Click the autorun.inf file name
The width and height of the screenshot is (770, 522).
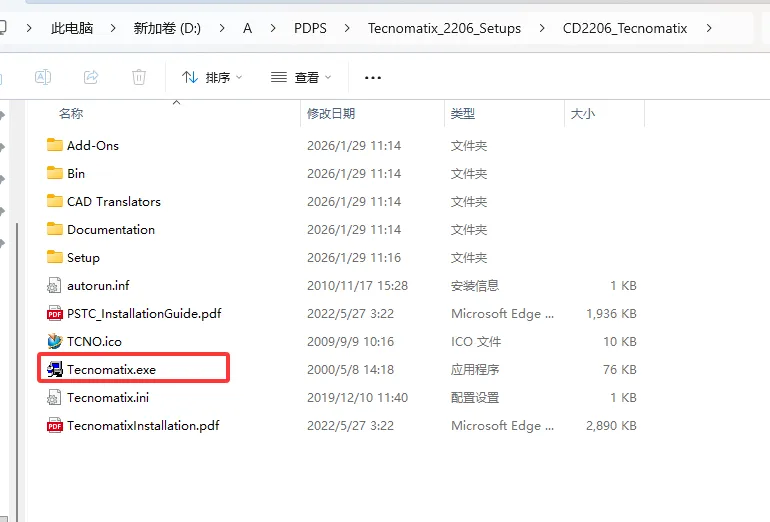[98, 285]
